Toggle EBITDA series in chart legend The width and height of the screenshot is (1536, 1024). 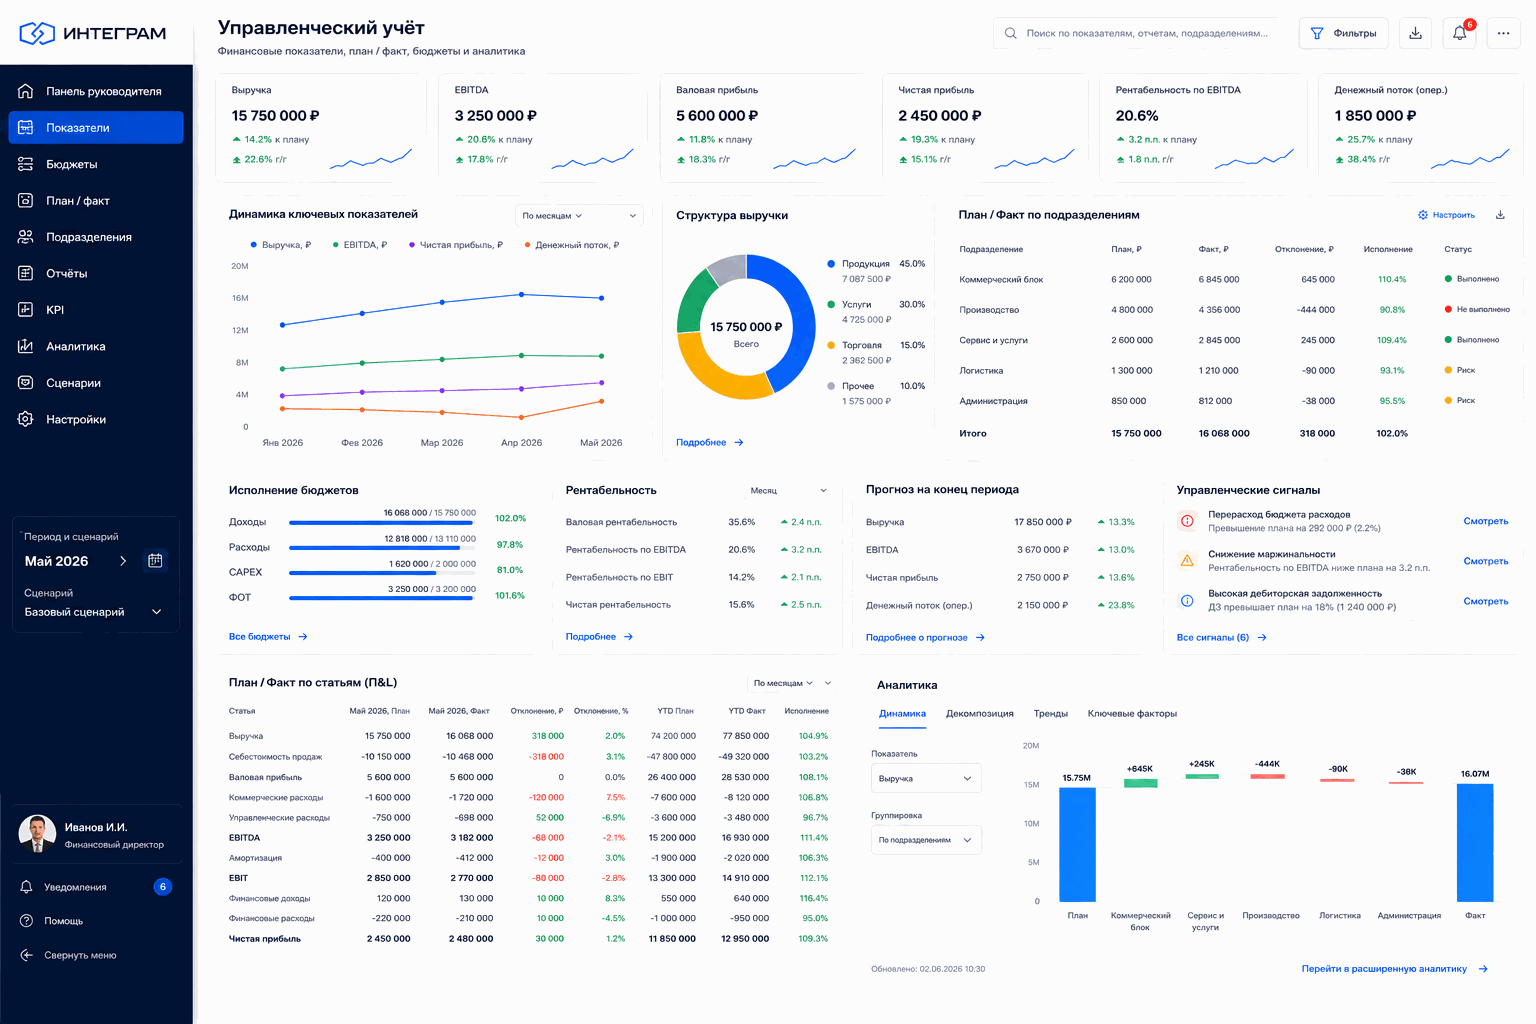point(359,245)
